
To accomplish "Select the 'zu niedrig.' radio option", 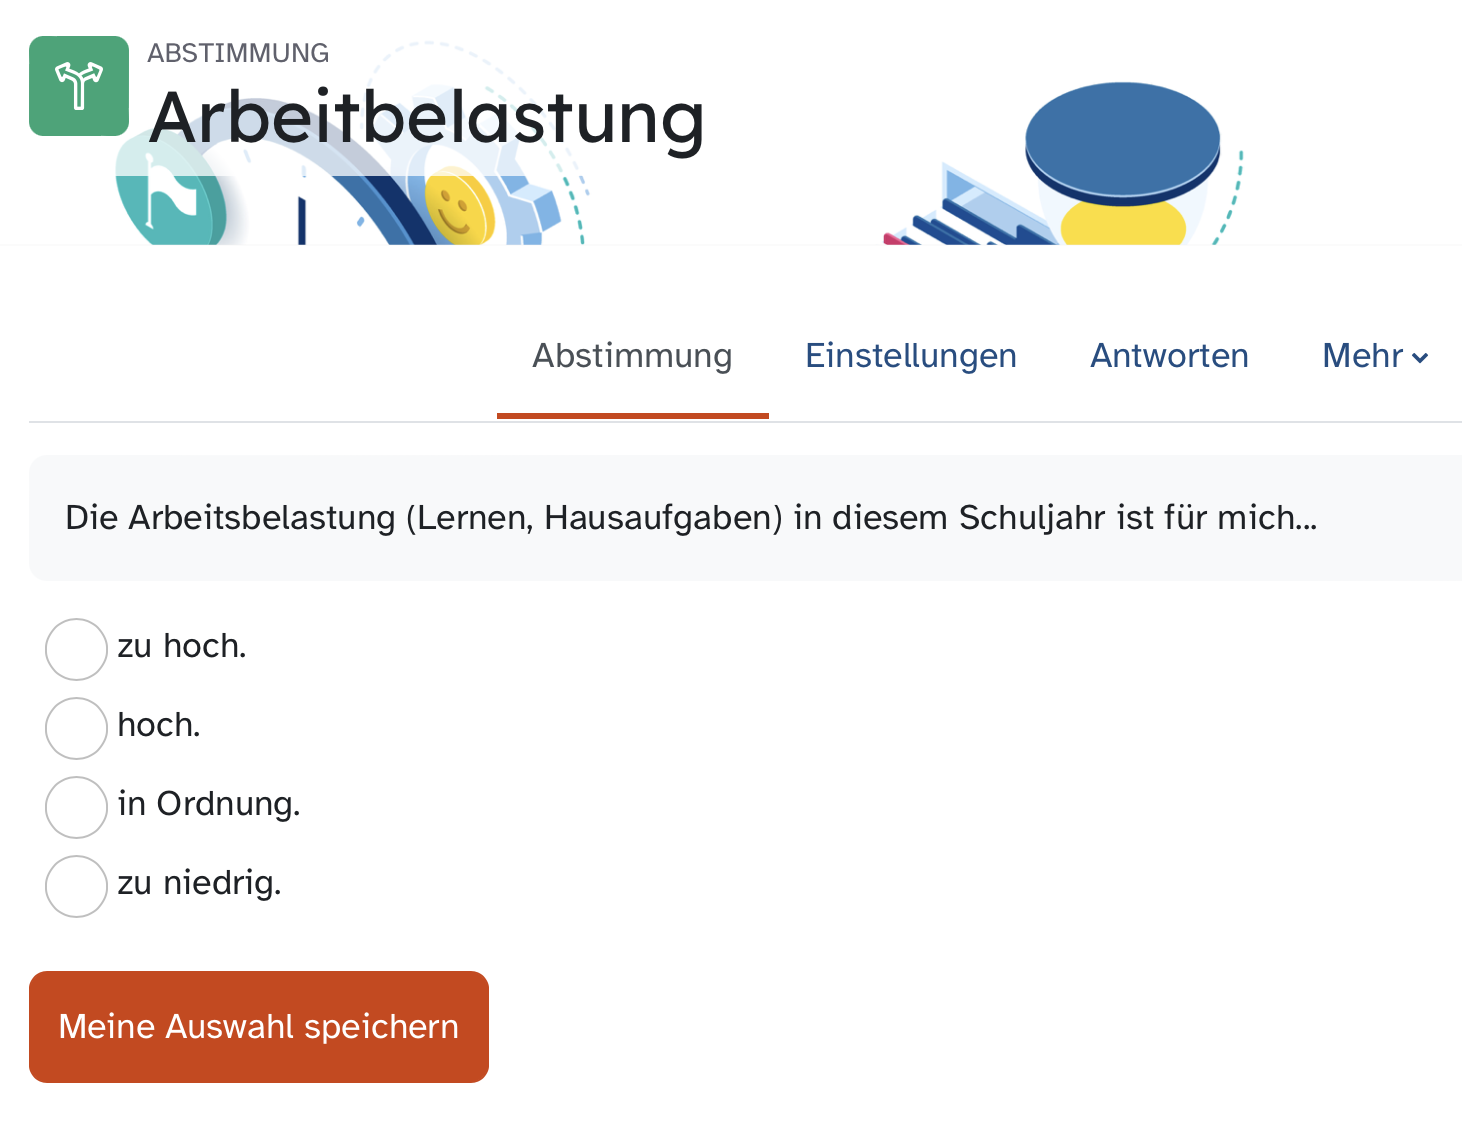I will (76, 886).
